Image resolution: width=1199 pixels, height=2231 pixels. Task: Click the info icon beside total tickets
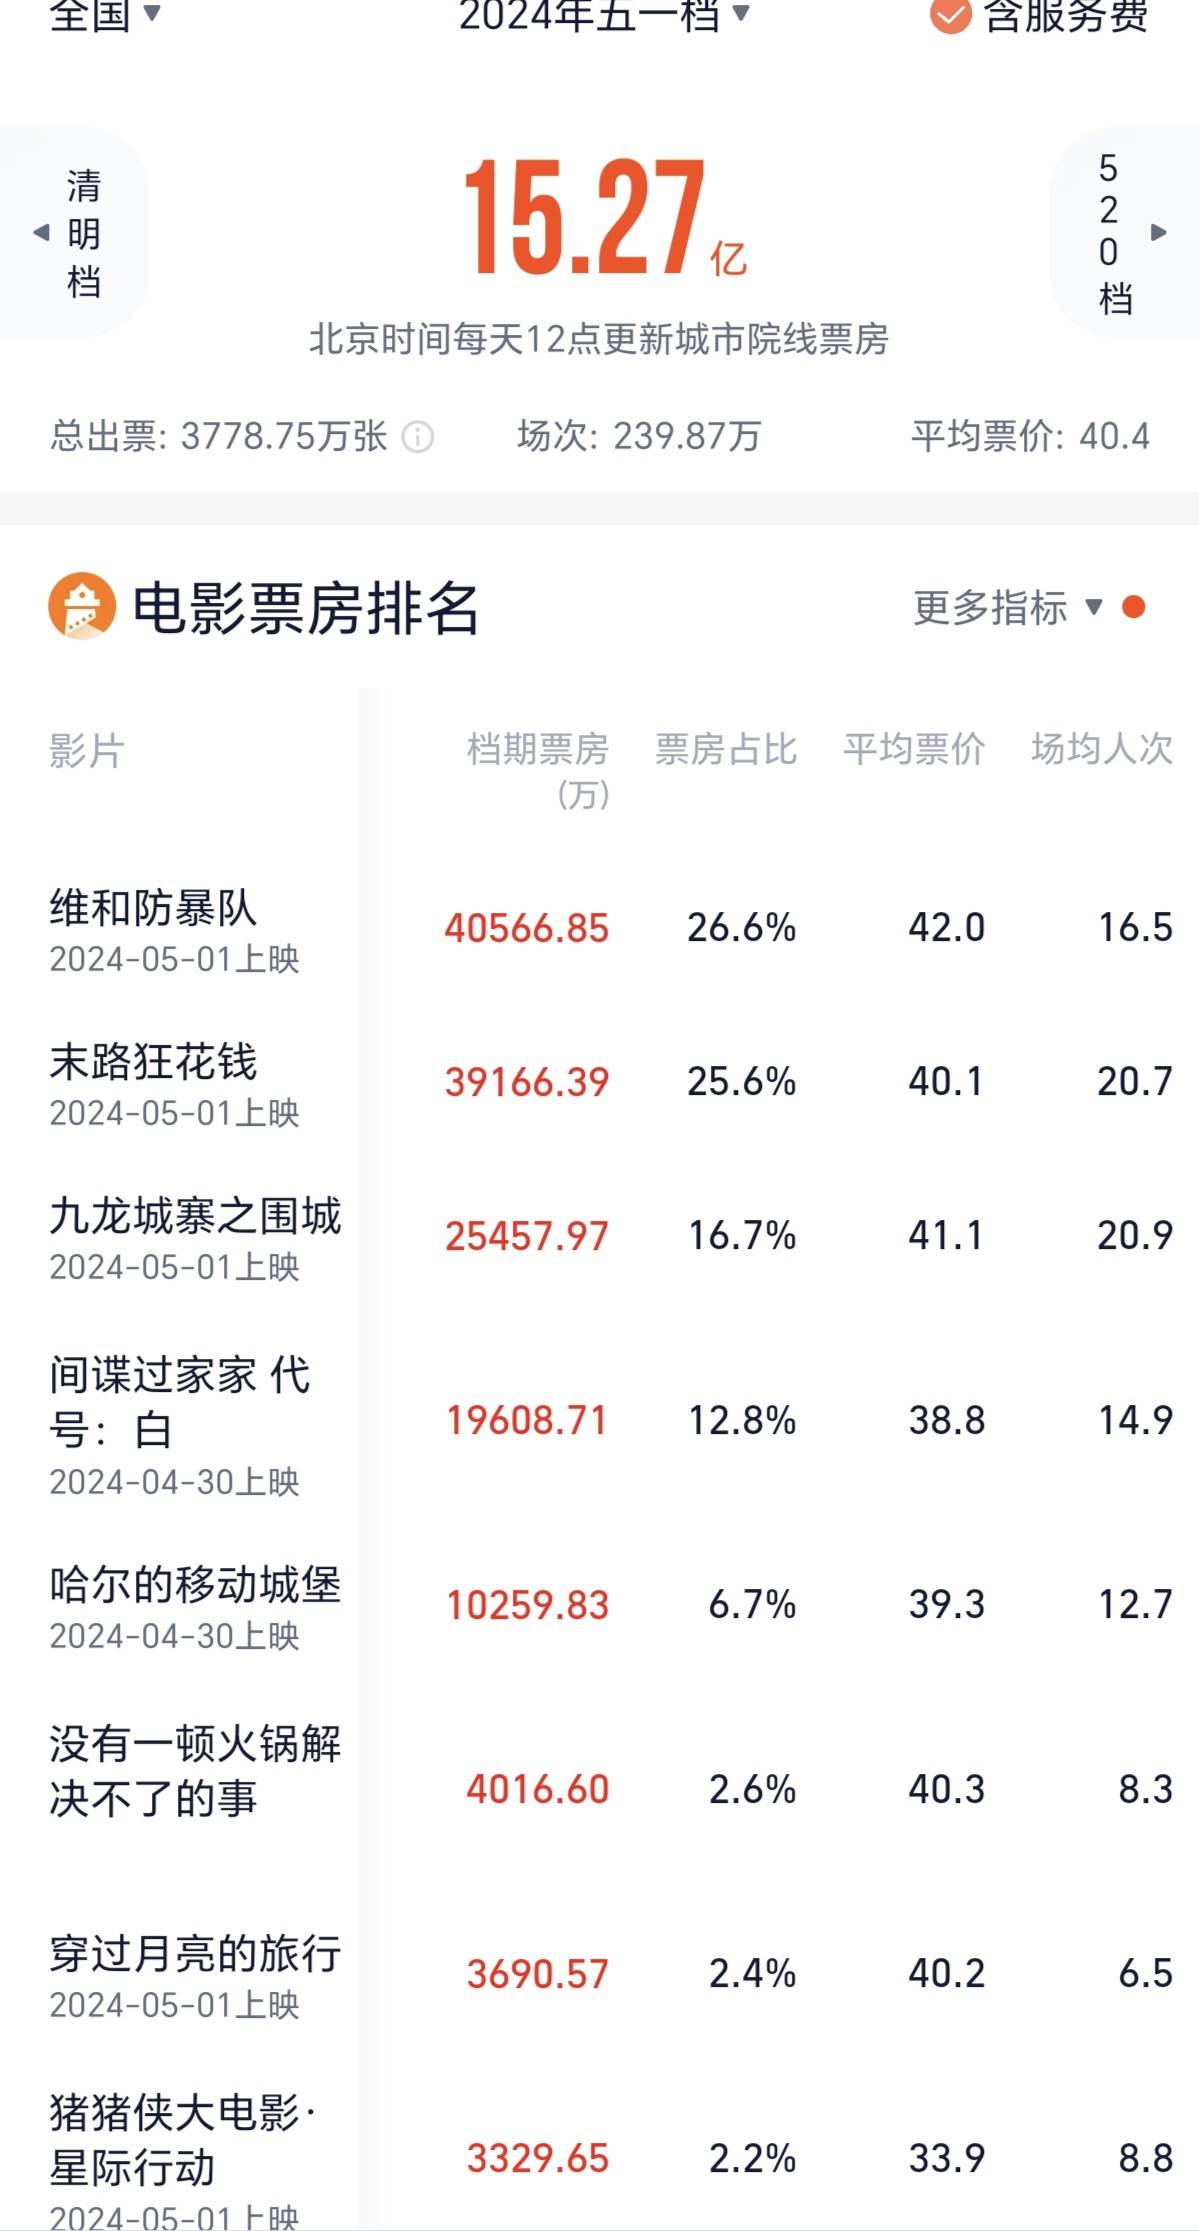point(417,437)
